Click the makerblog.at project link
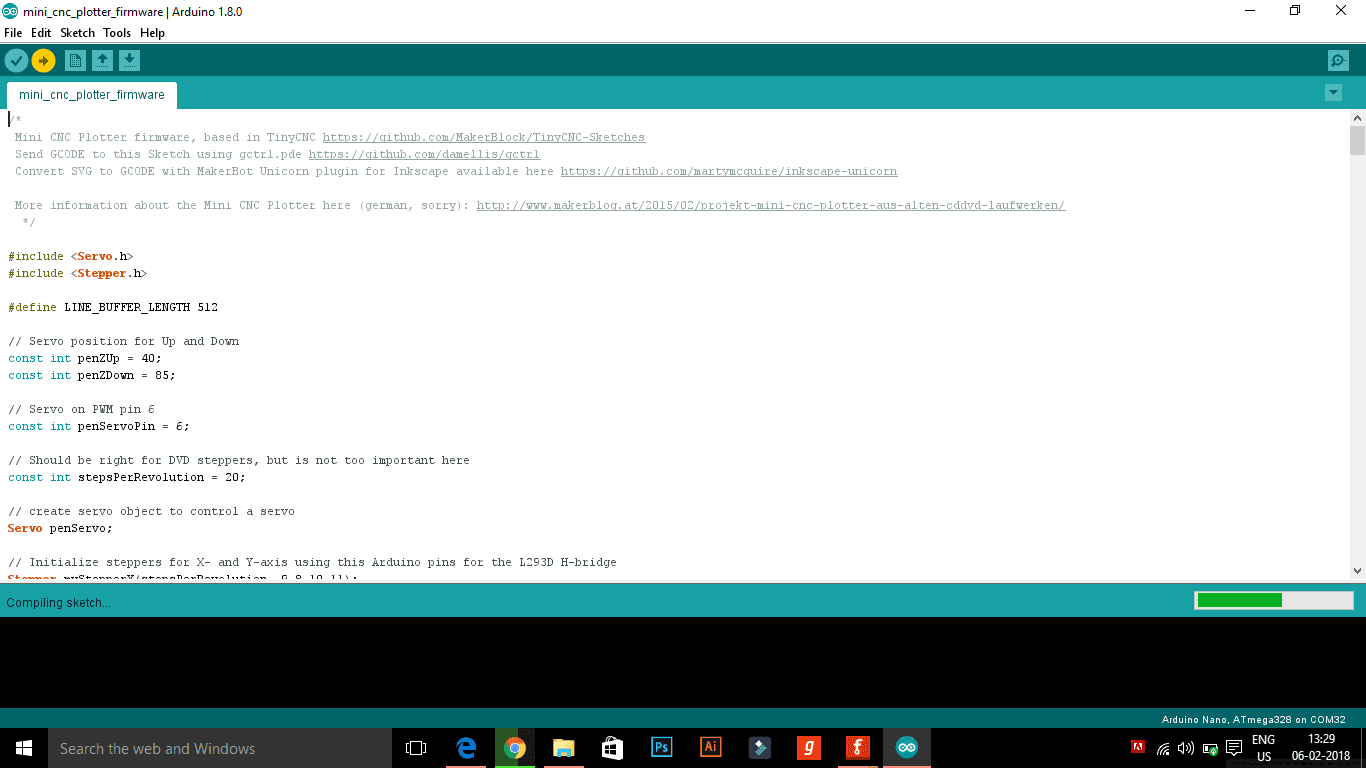Image resolution: width=1366 pixels, height=768 pixels. (x=770, y=205)
